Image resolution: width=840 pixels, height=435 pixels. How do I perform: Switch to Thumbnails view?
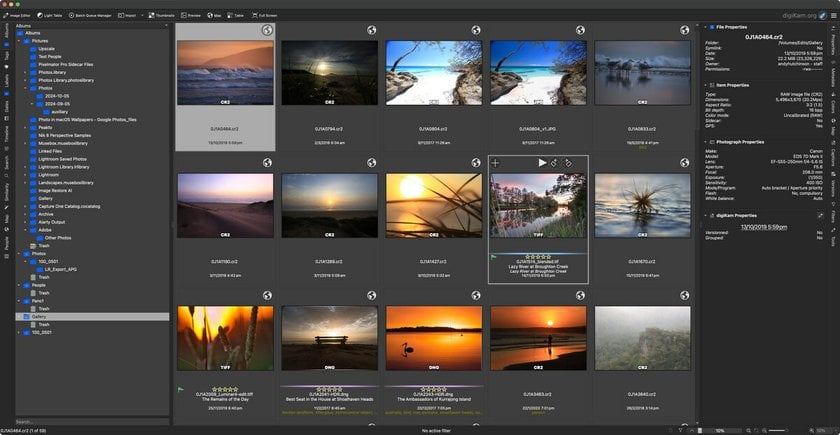(162, 16)
